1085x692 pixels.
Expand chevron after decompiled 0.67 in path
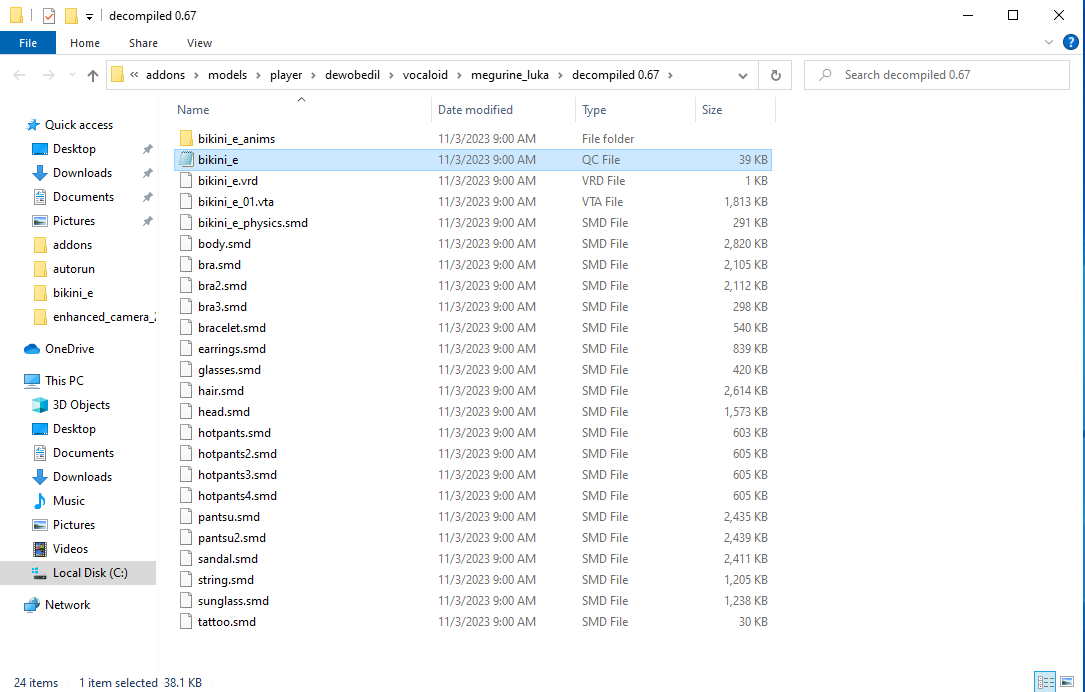(x=670, y=75)
